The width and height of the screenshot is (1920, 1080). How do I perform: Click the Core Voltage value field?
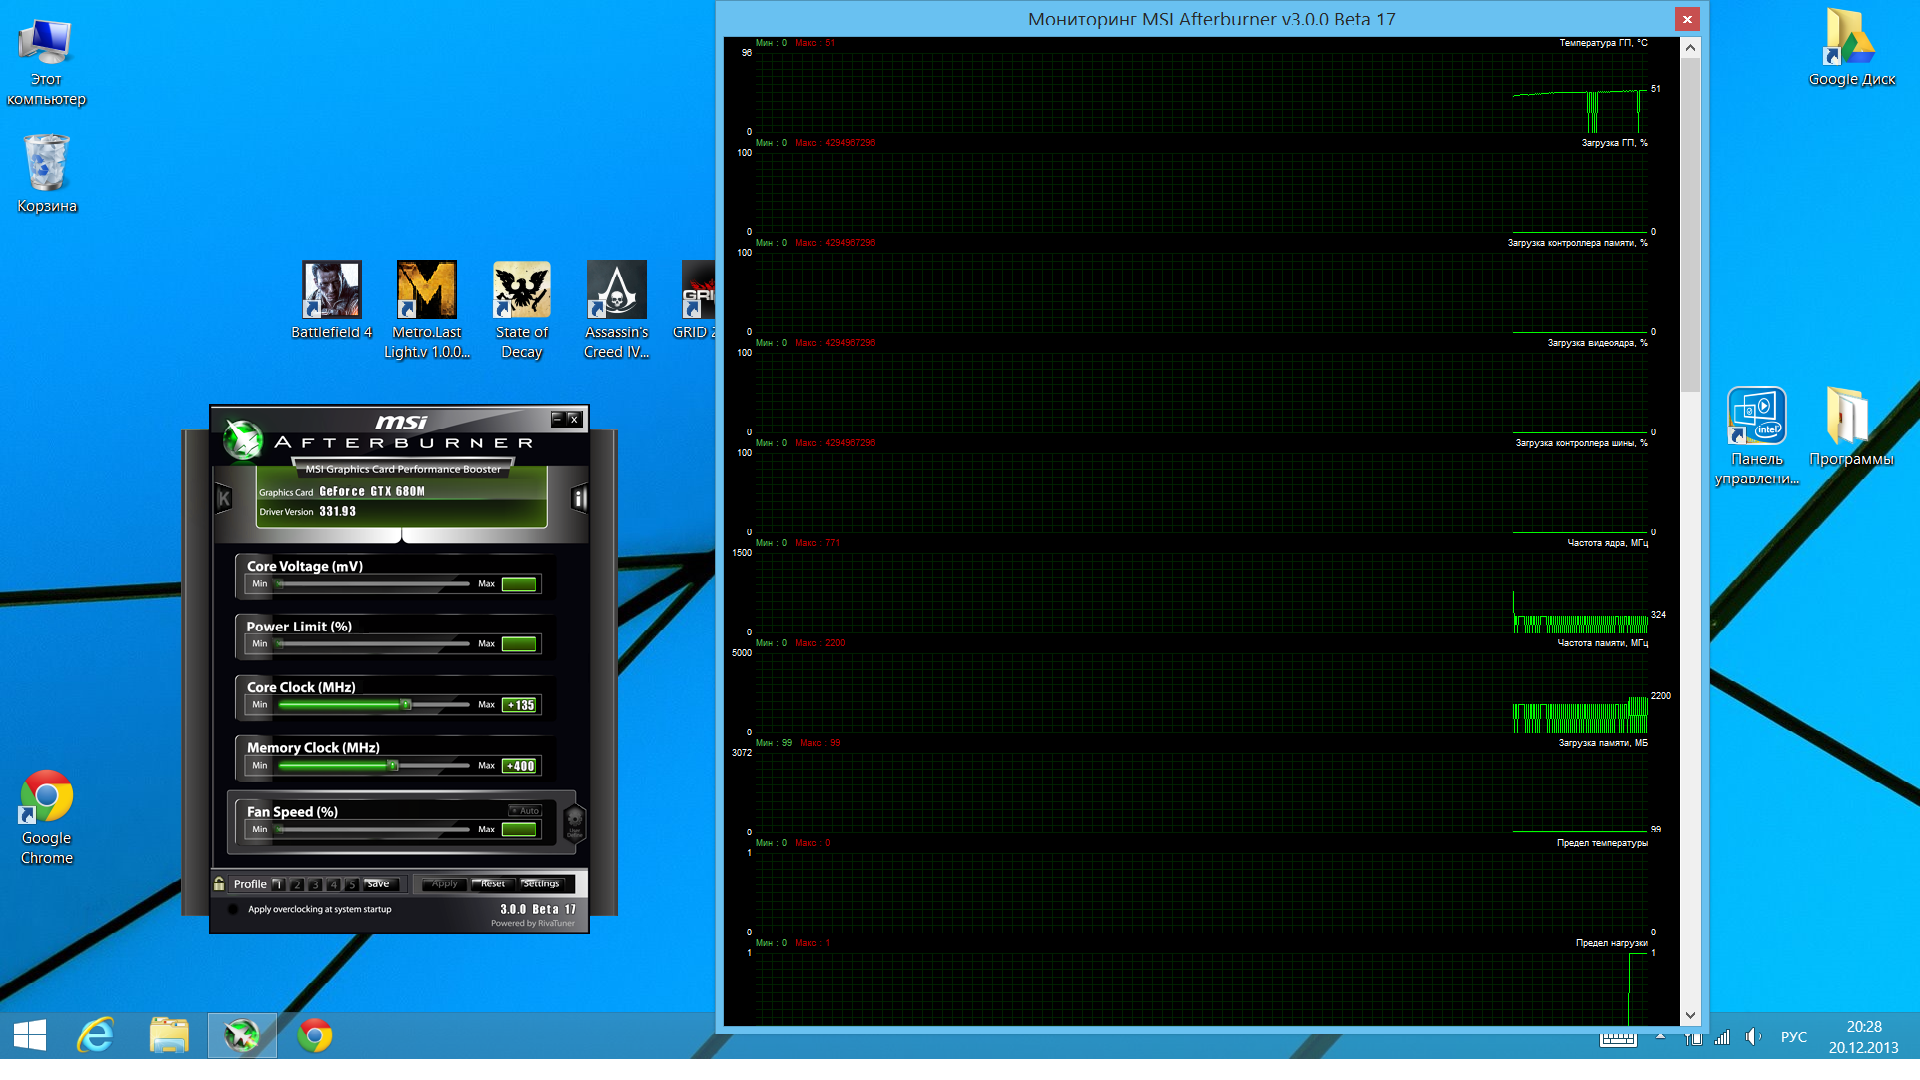coord(519,584)
